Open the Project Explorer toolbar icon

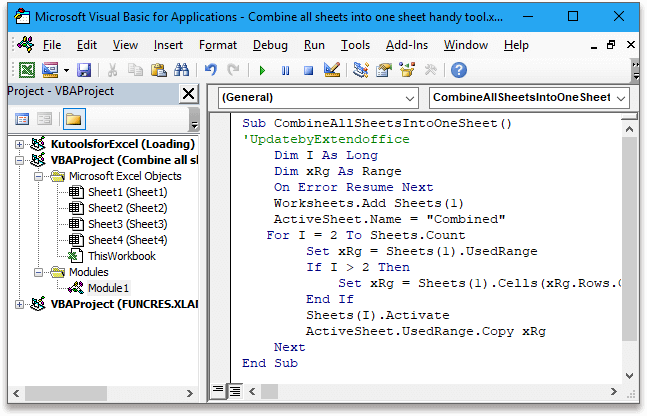(x=361, y=70)
